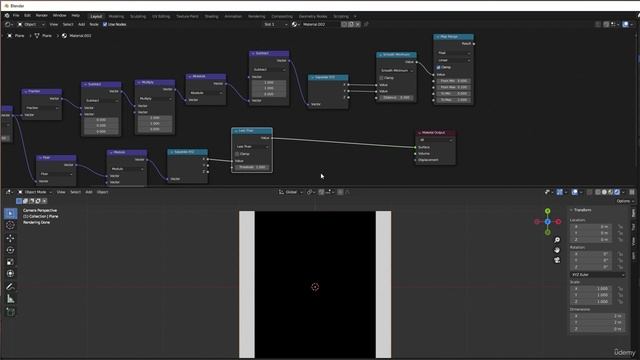Select the Annotate pencil tool
The width and height of the screenshot is (640, 360).
click(x=11, y=287)
